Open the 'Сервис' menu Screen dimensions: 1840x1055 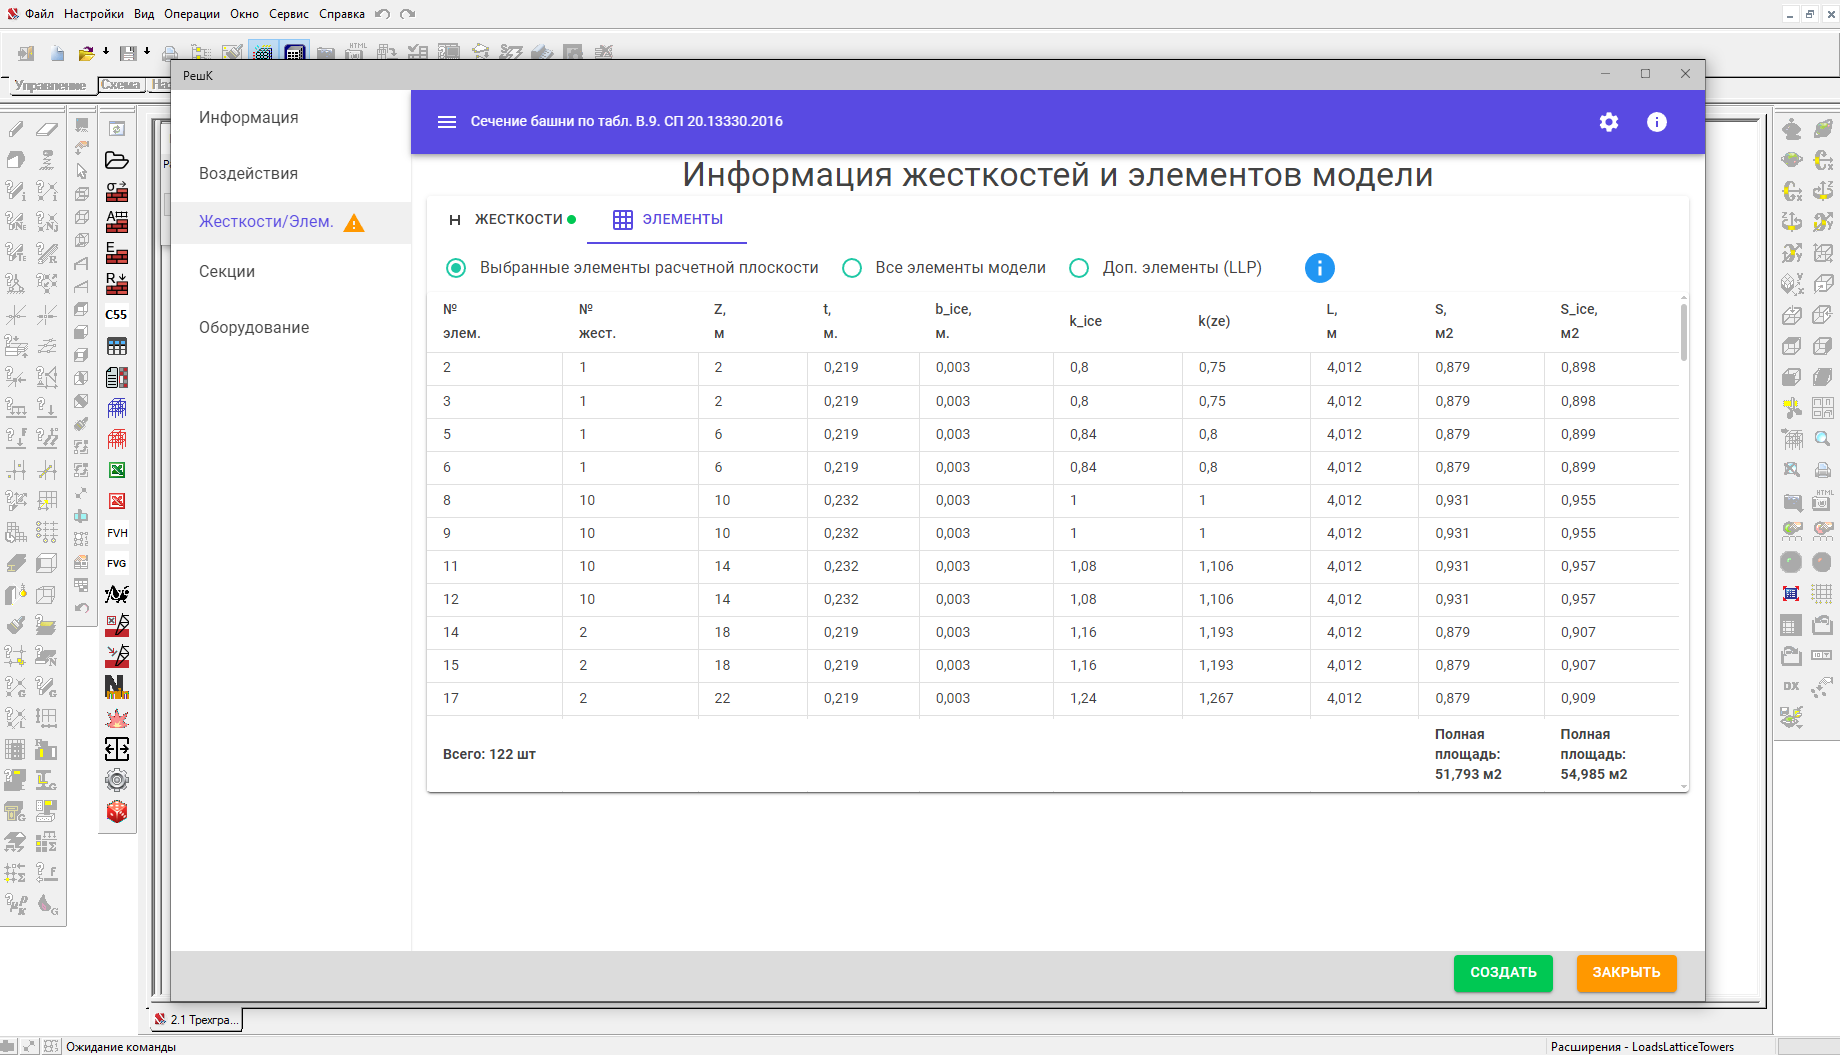pos(288,14)
